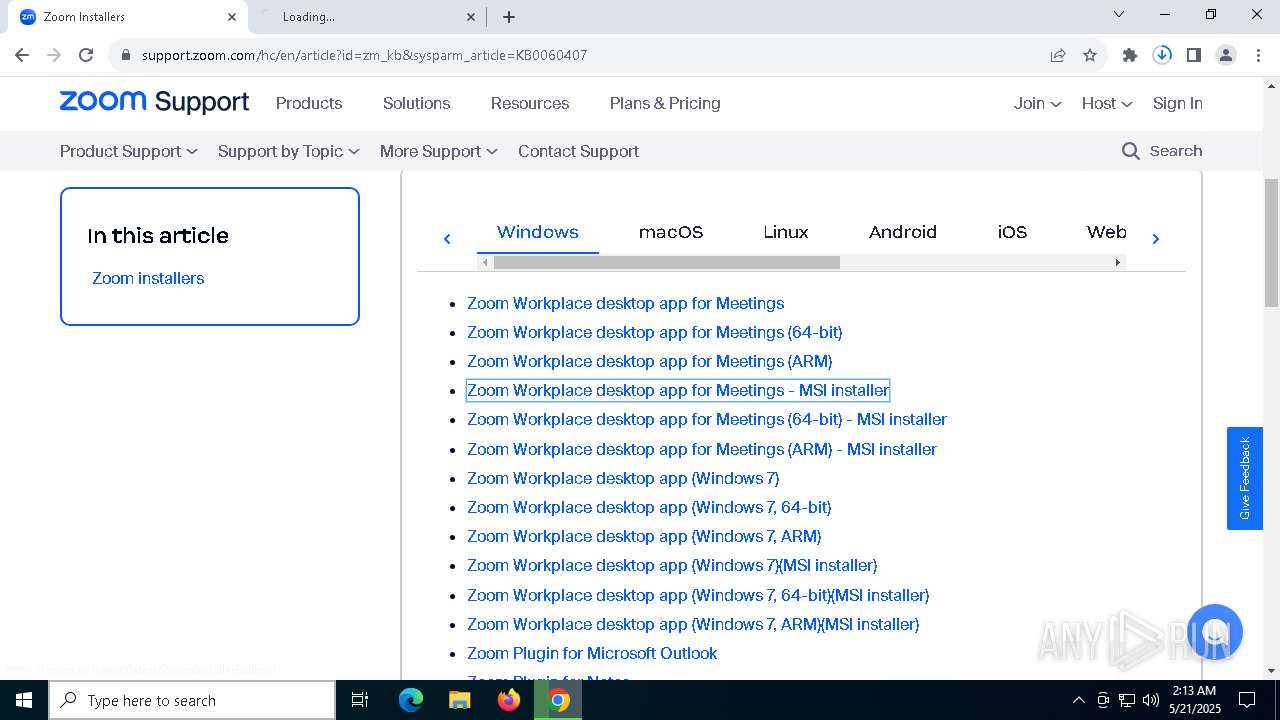The image size is (1280, 720).
Task: Open Chrome's three-dot menu
Action: [x=1257, y=55]
